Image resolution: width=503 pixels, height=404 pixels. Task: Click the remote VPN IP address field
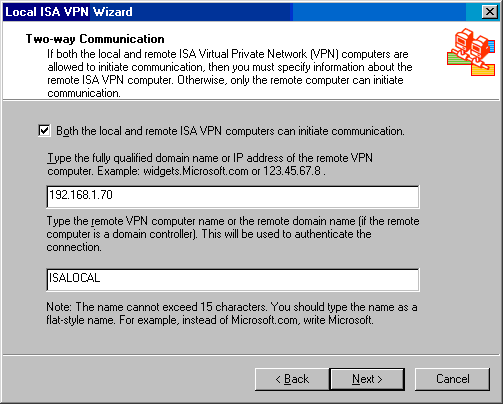coord(233,197)
